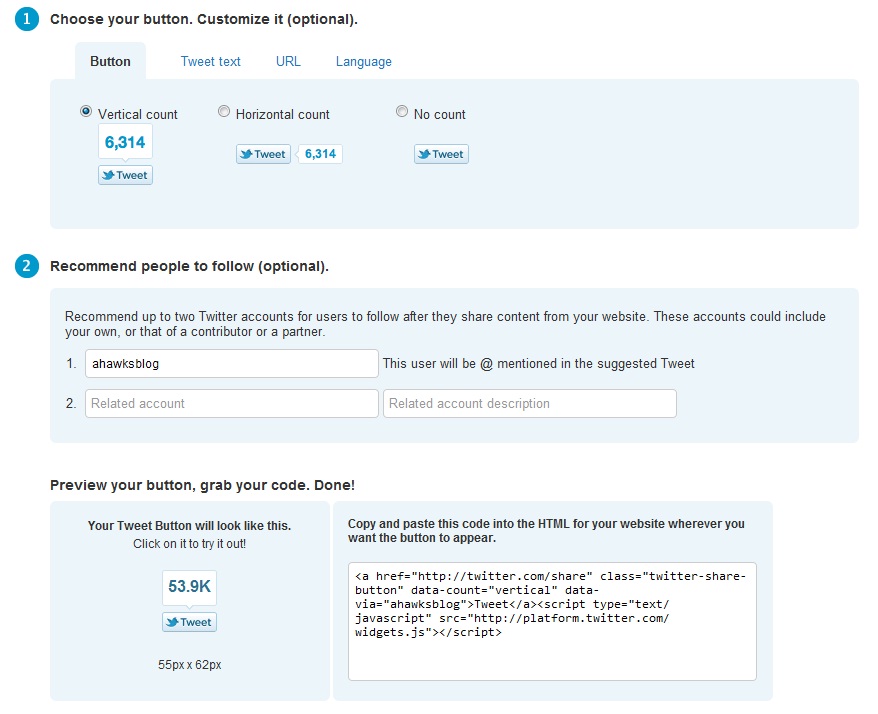The width and height of the screenshot is (878, 714).
Task: Select the Button tab
Action: click(110, 61)
